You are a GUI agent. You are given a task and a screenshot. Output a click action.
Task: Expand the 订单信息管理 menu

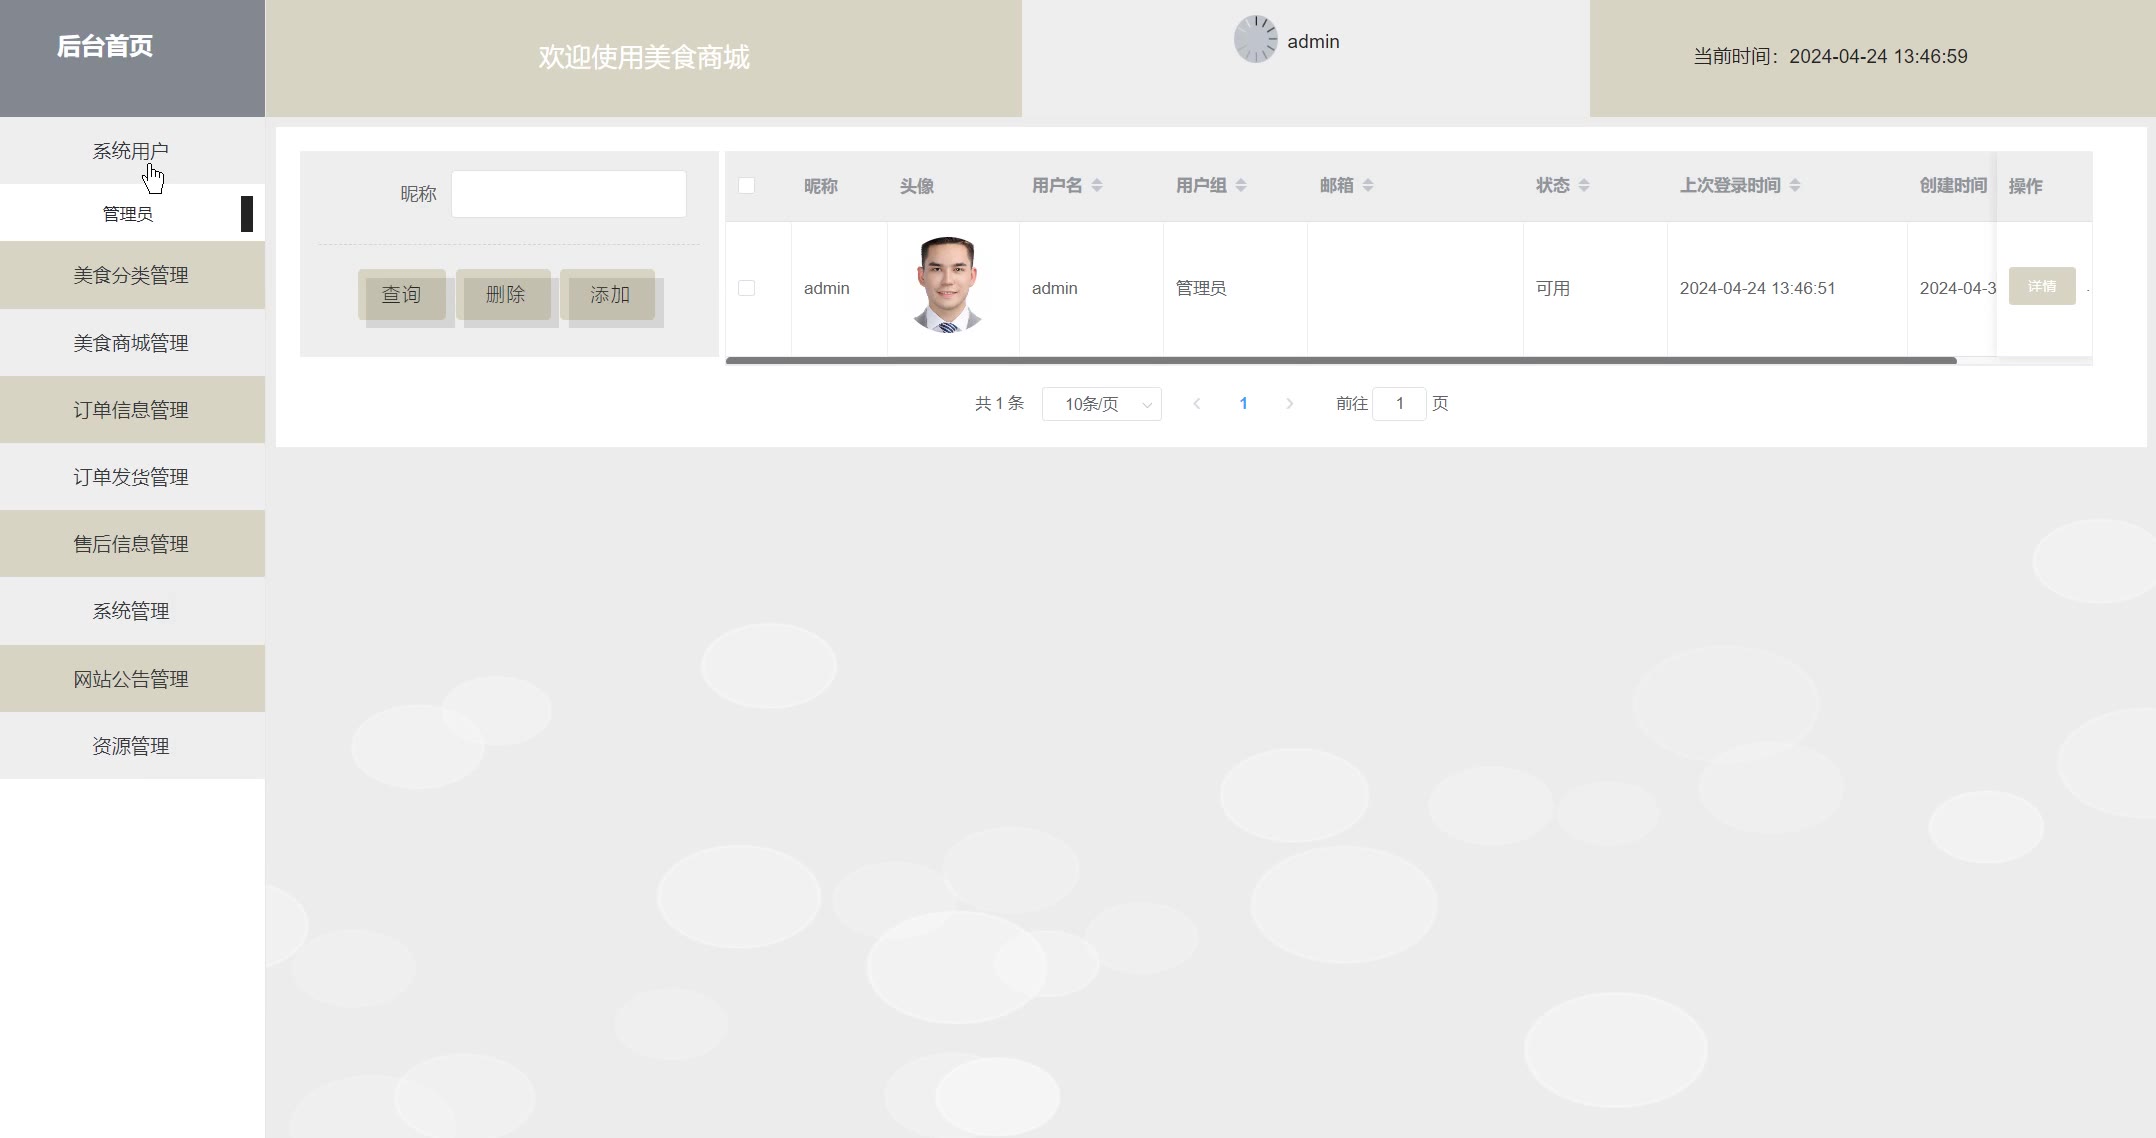[131, 410]
